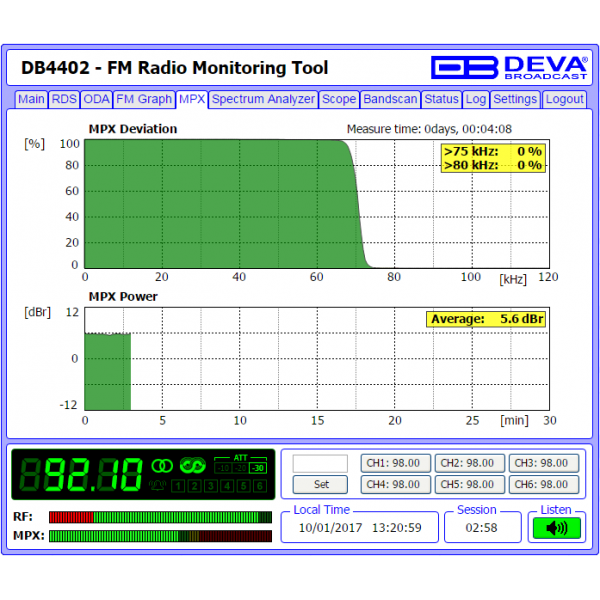Click the alarm bell indicator icon

[157, 486]
